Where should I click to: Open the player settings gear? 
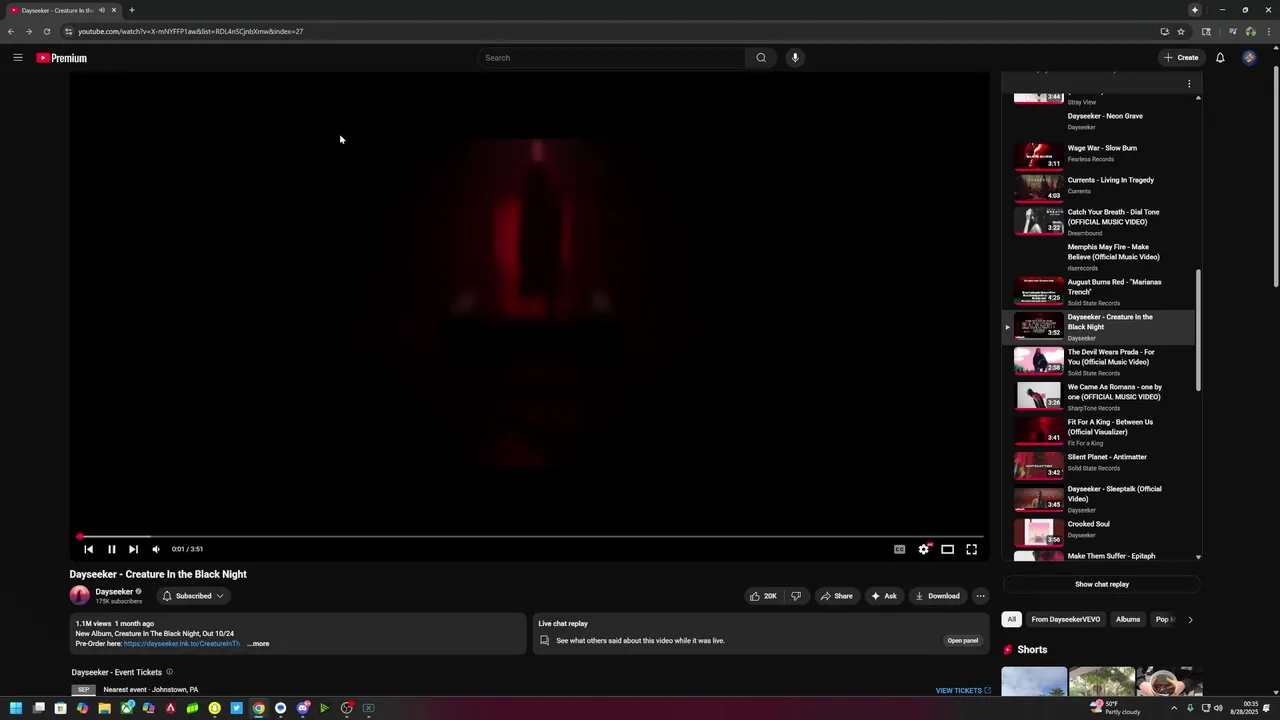pos(924,549)
